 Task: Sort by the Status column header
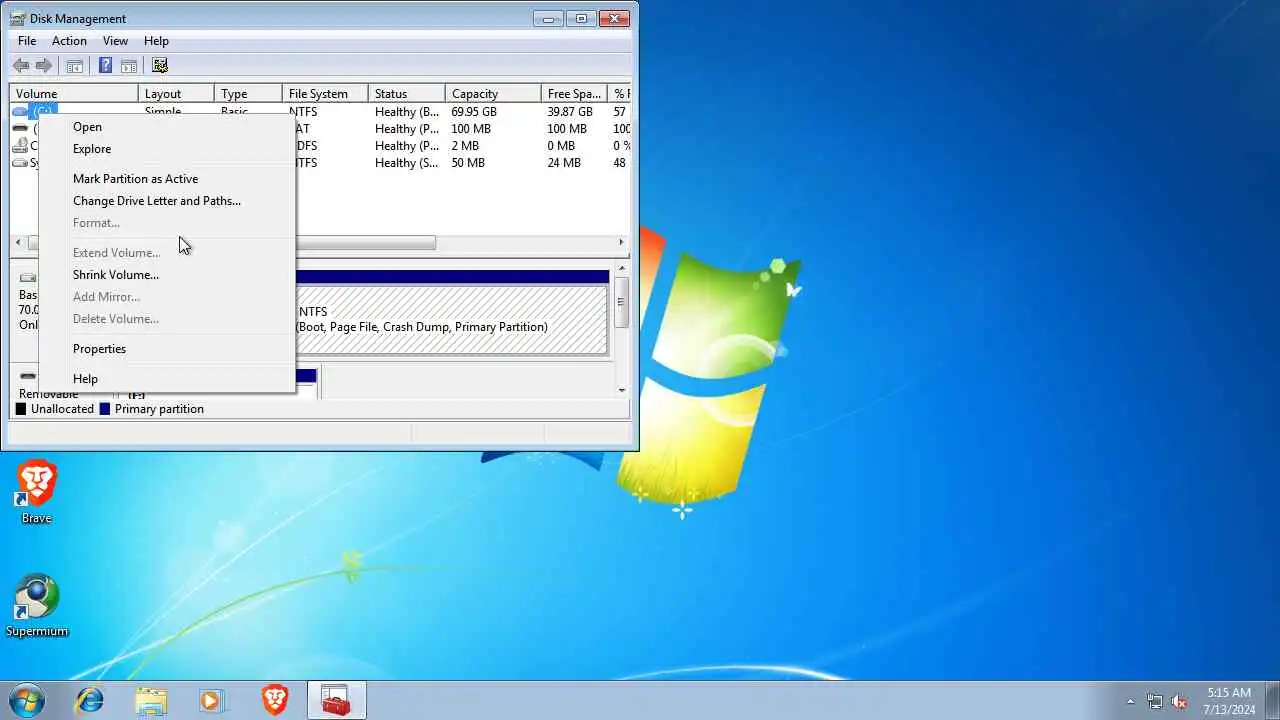406,94
